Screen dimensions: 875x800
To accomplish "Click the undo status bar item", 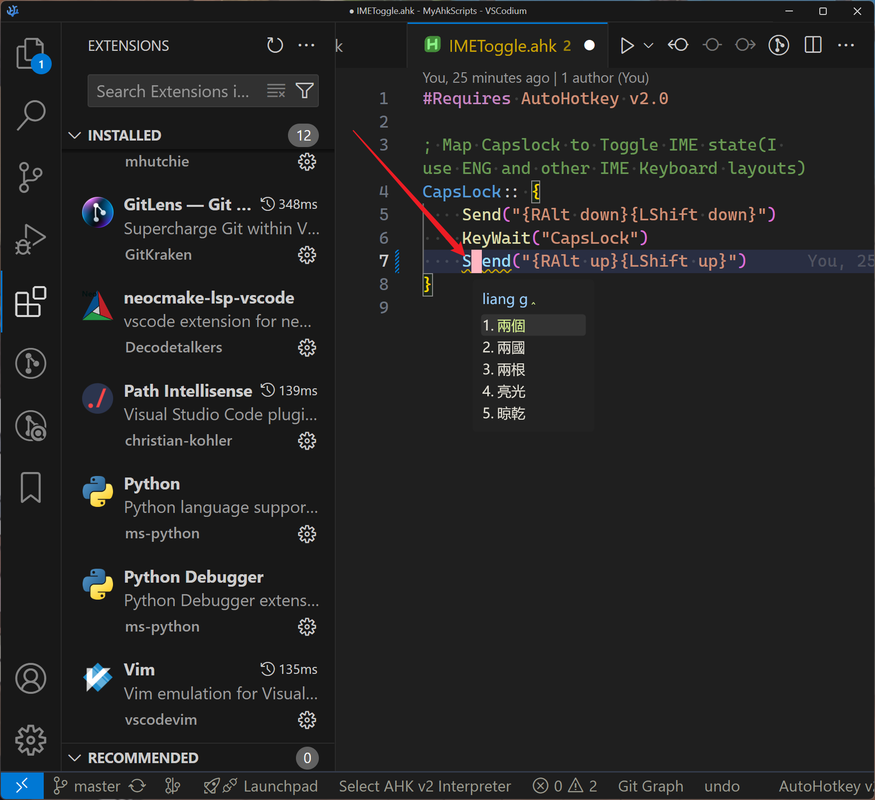I will [722, 786].
